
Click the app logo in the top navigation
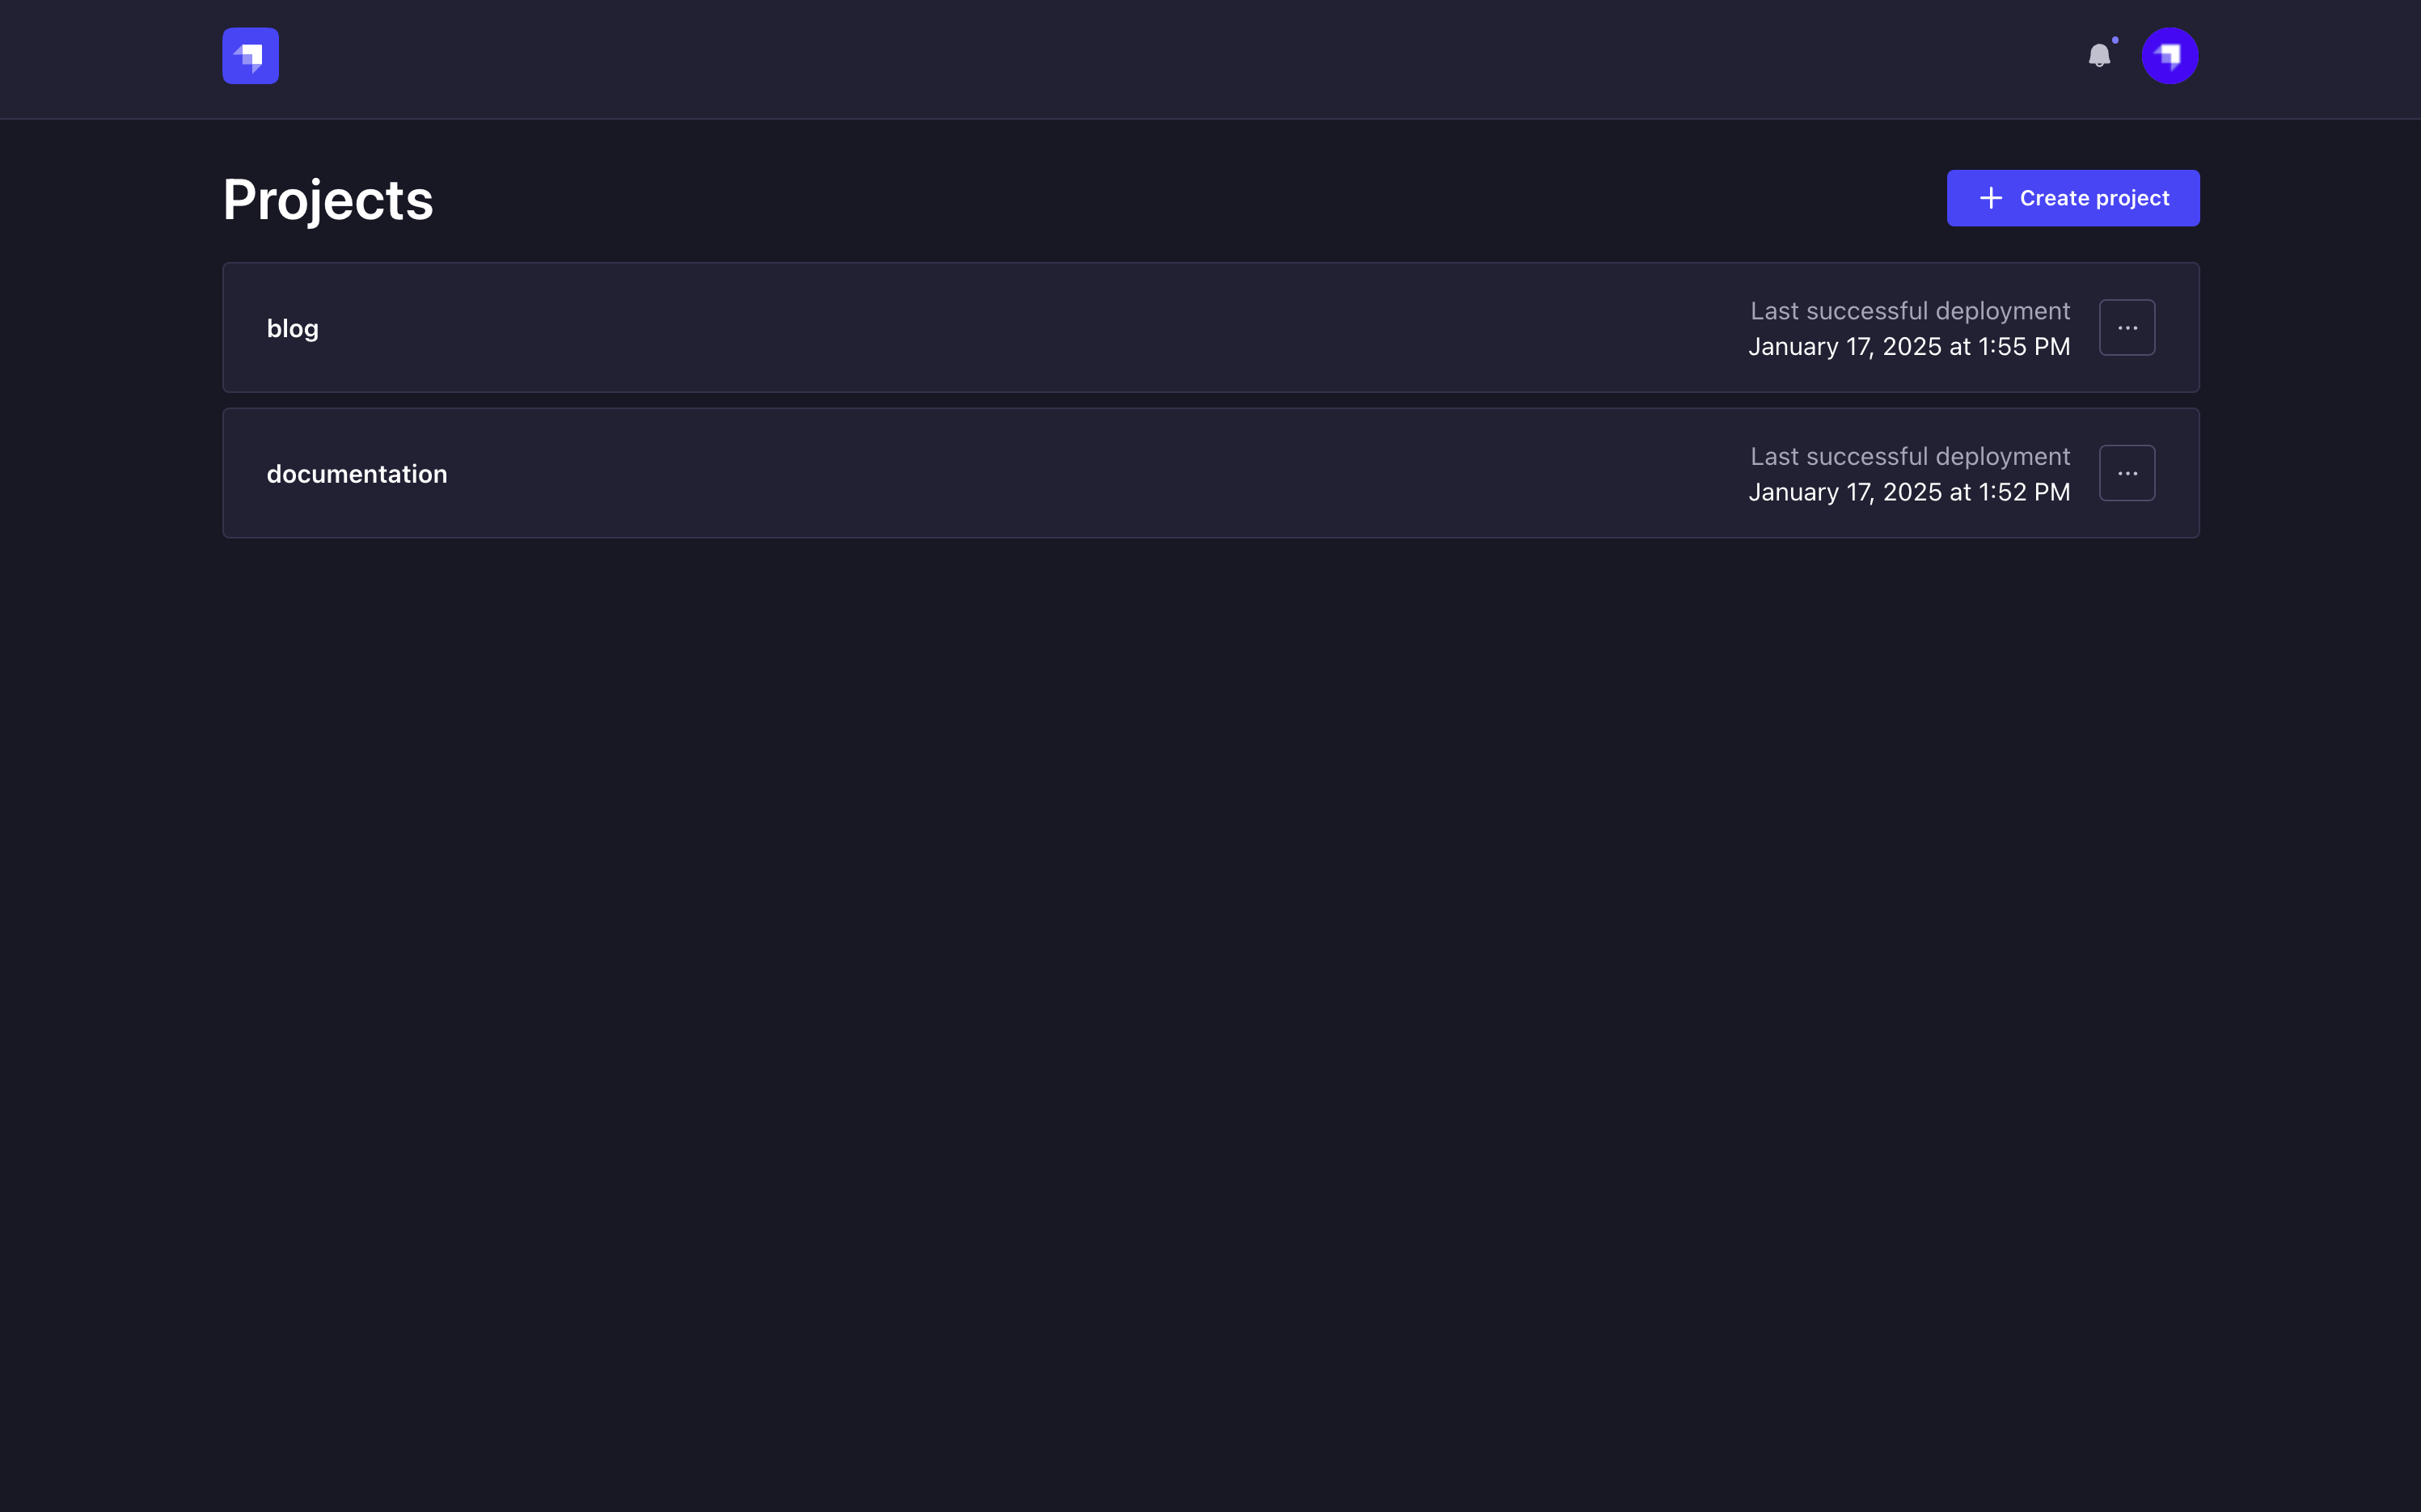click(x=249, y=56)
